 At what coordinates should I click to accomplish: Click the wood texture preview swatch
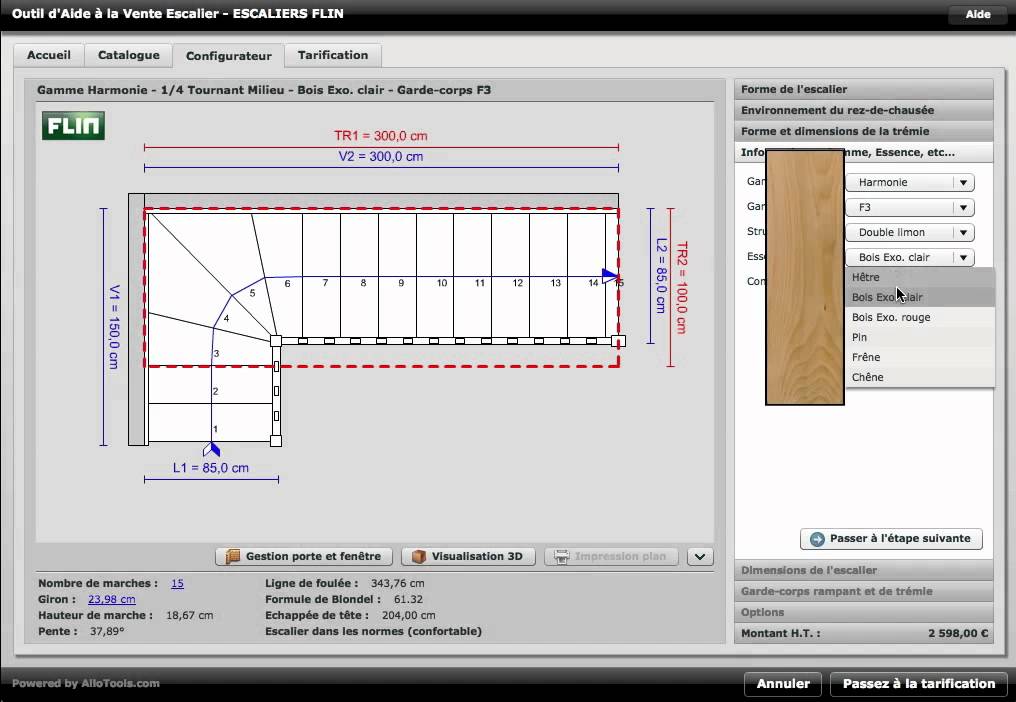point(805,277)
